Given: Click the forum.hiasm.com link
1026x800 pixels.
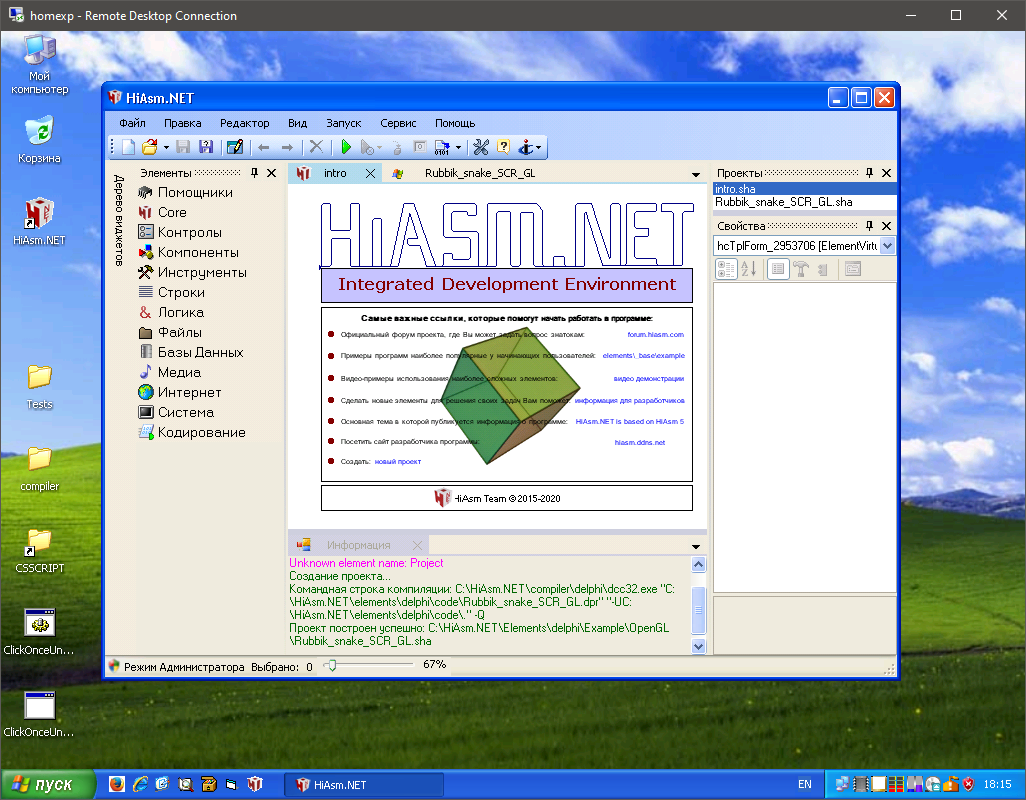Looking at the screenshot, I should 655,334.
